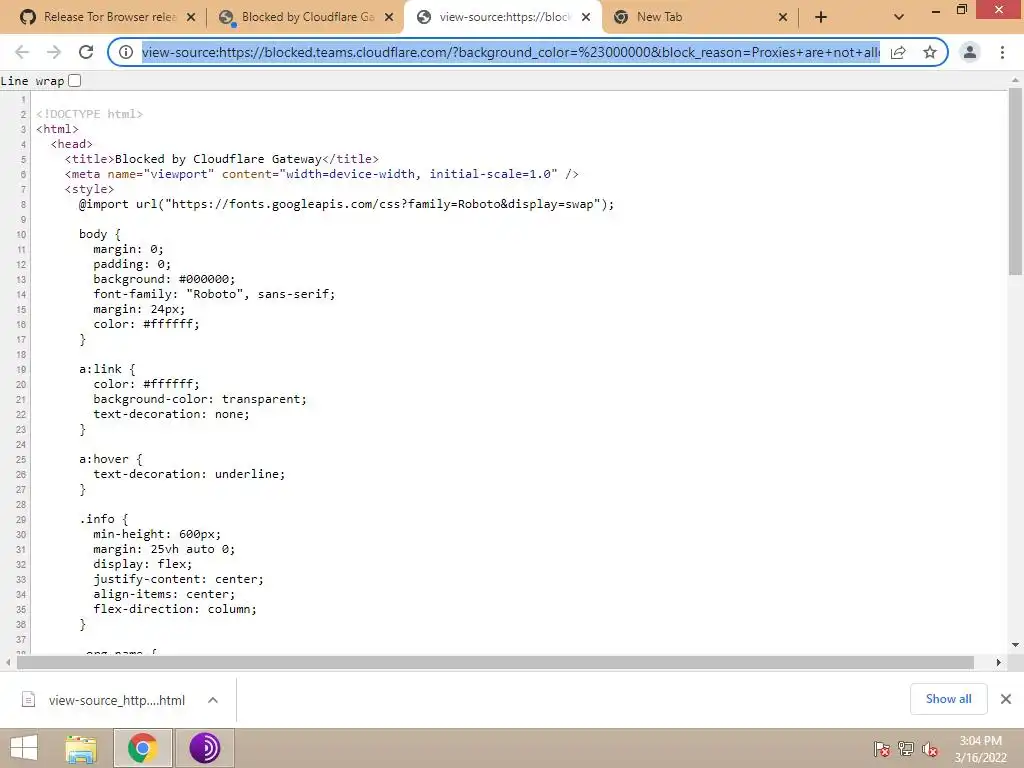Click the 'a:hover {' selector line

(110, 459)
